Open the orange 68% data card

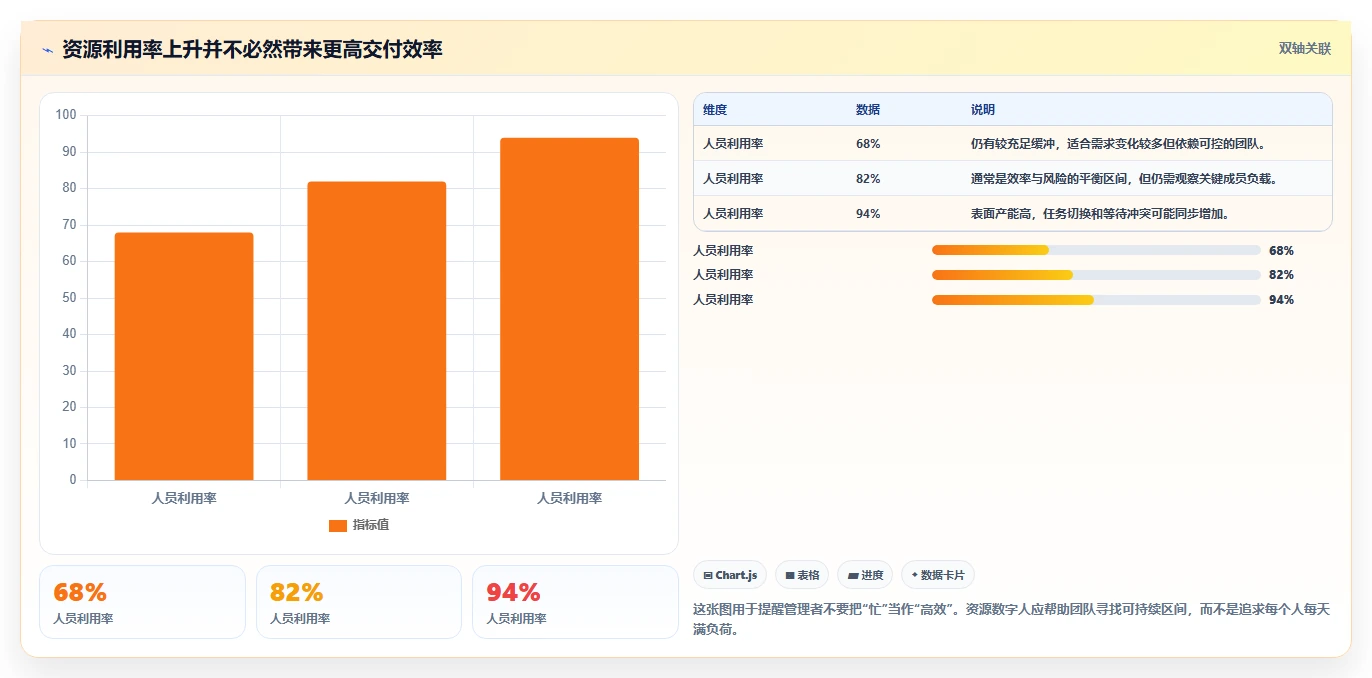pos(142,602)
